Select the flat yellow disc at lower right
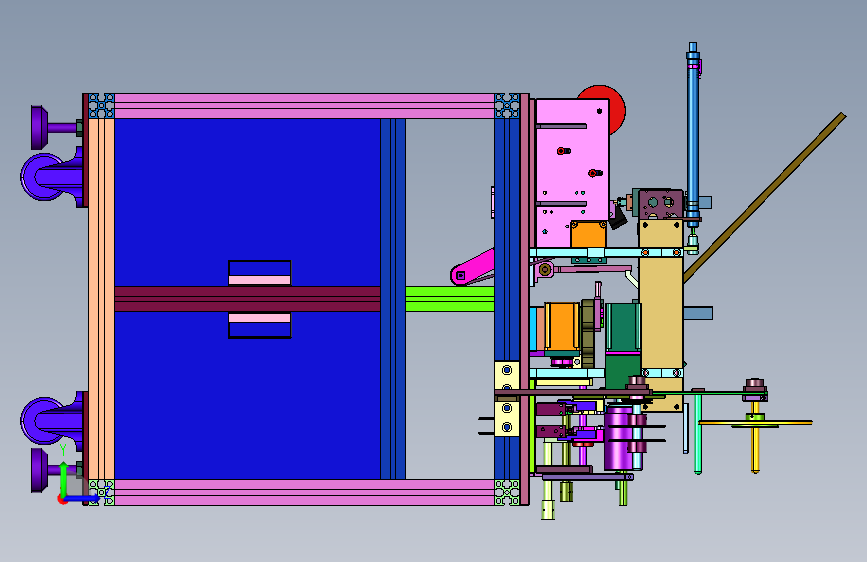Screen dimensions: 867x562 click(755, 423)
